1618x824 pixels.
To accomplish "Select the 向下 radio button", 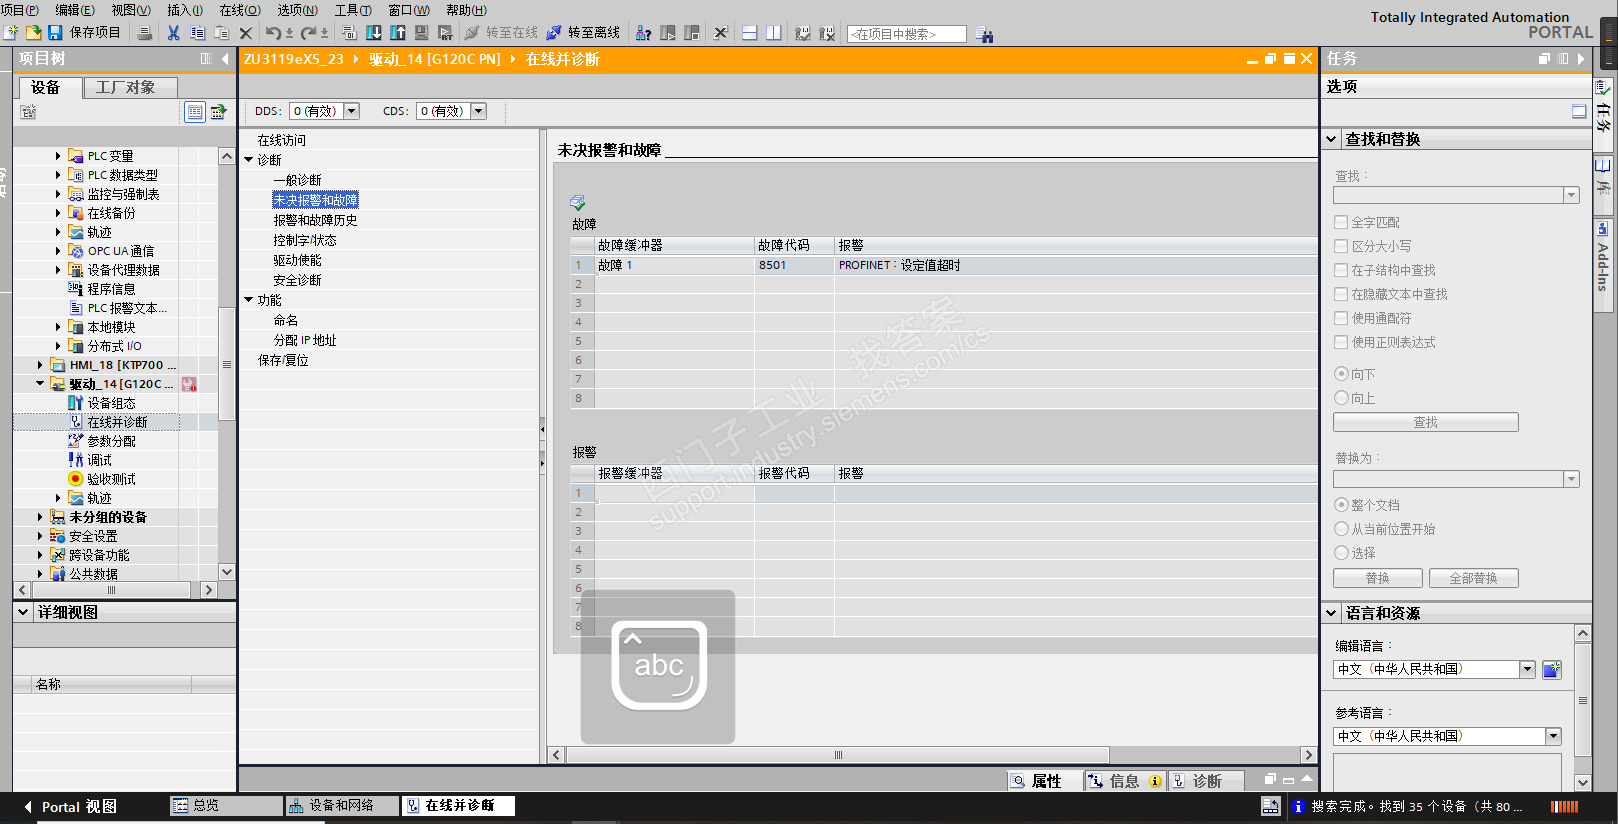I will pos(1342,374).
